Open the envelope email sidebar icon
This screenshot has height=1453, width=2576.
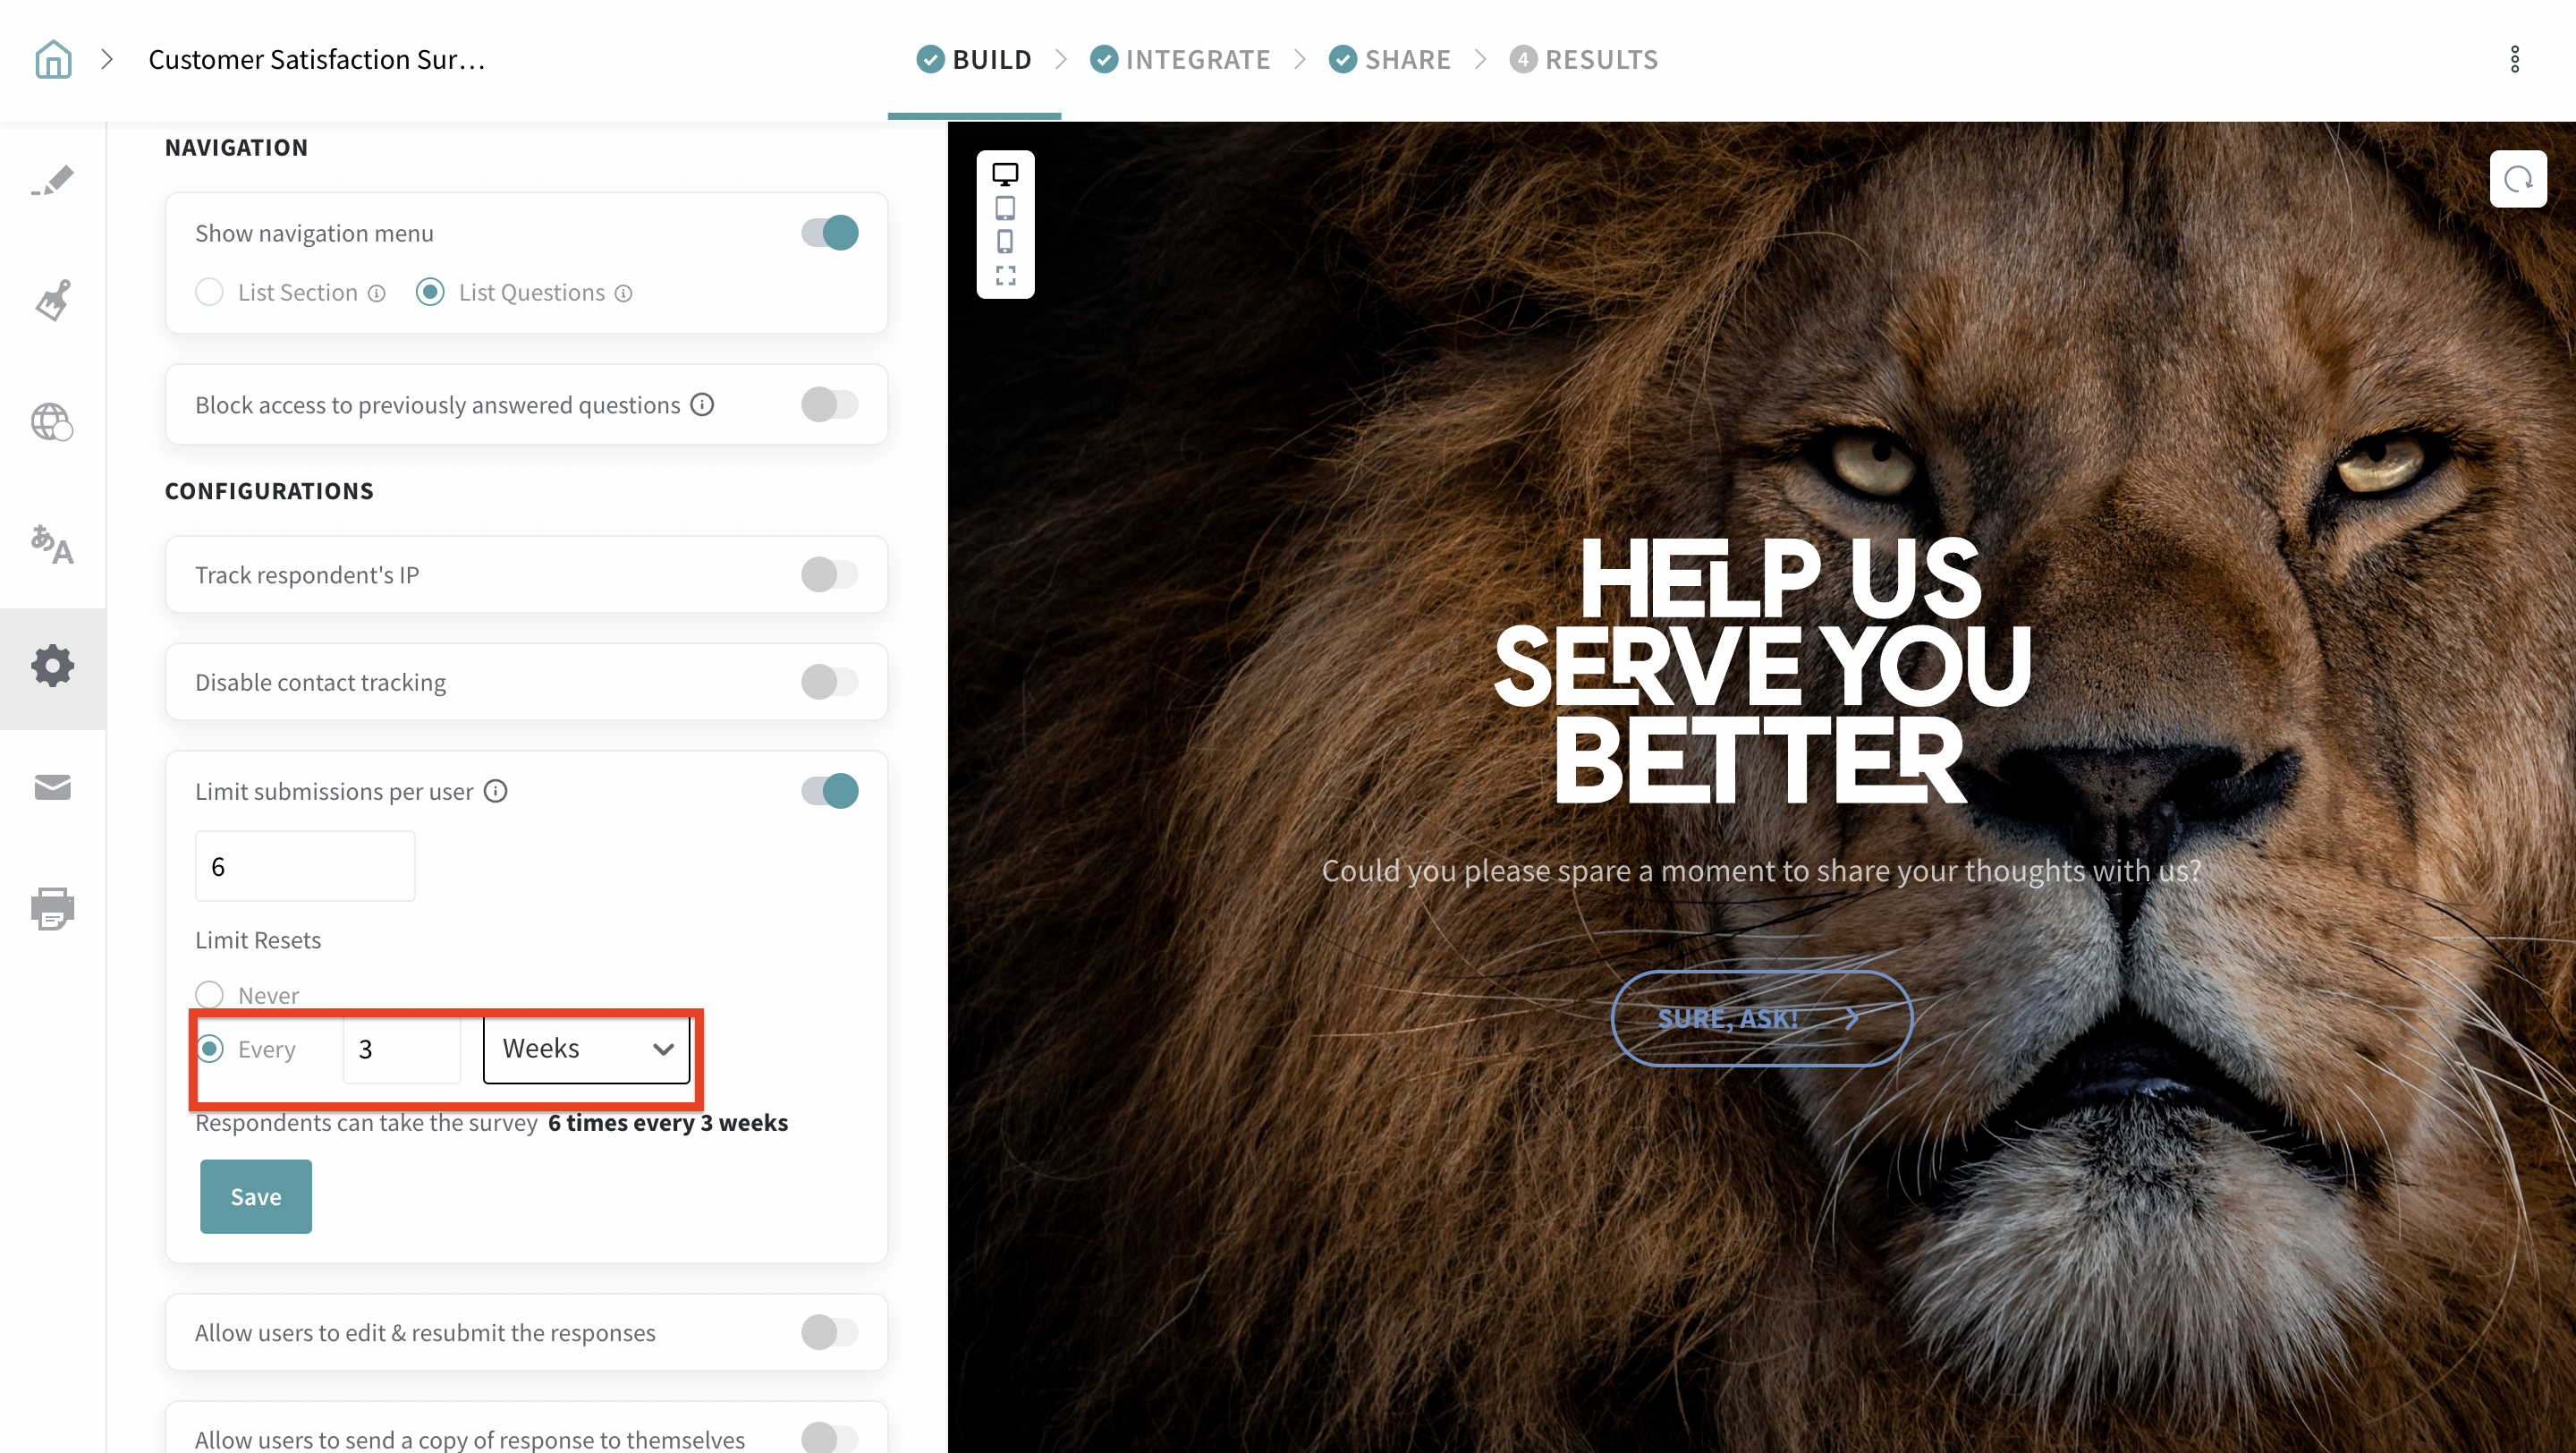point(52,788)
